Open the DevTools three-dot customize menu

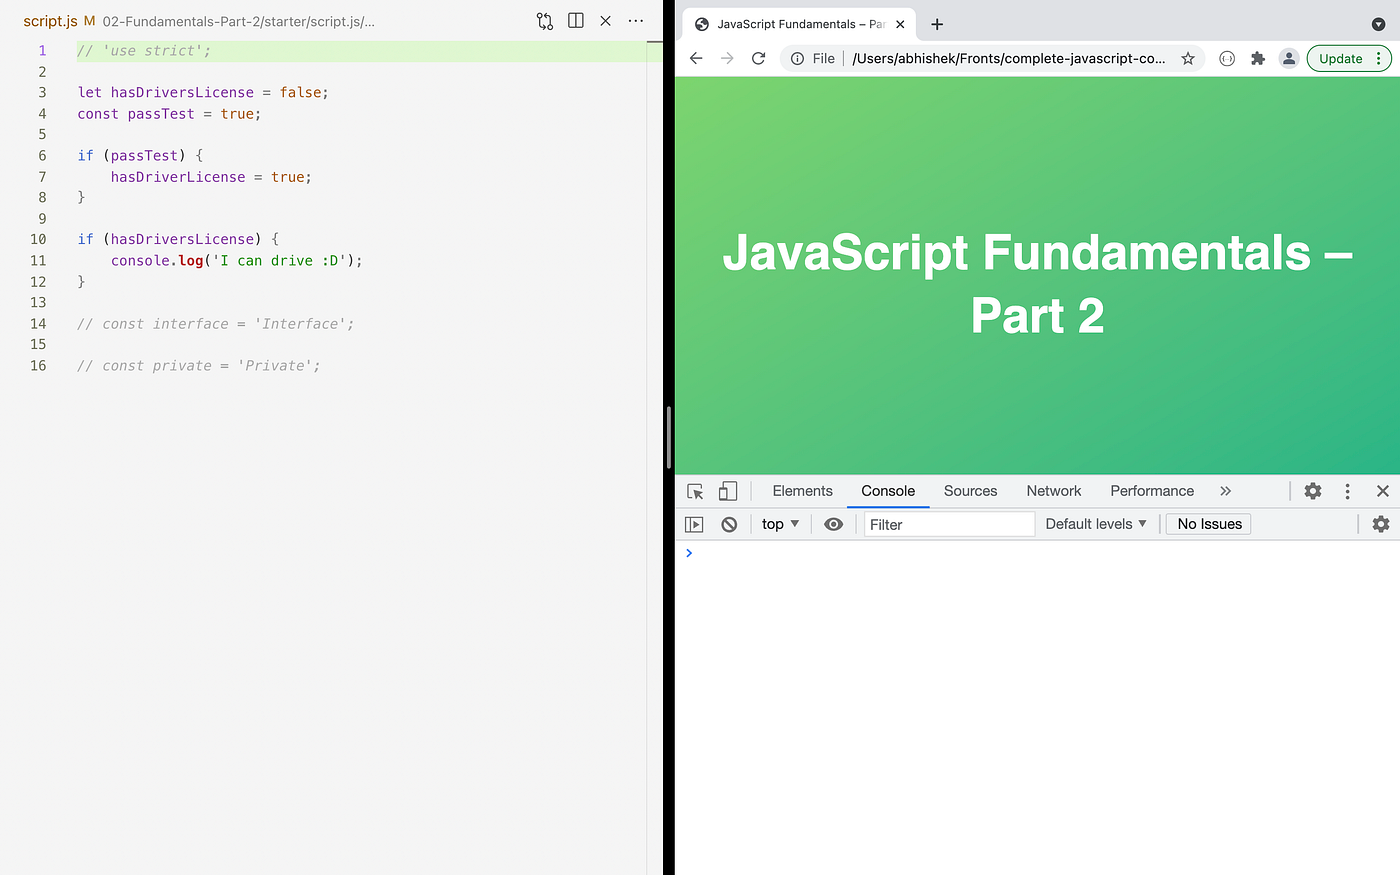click(1347, 491)
